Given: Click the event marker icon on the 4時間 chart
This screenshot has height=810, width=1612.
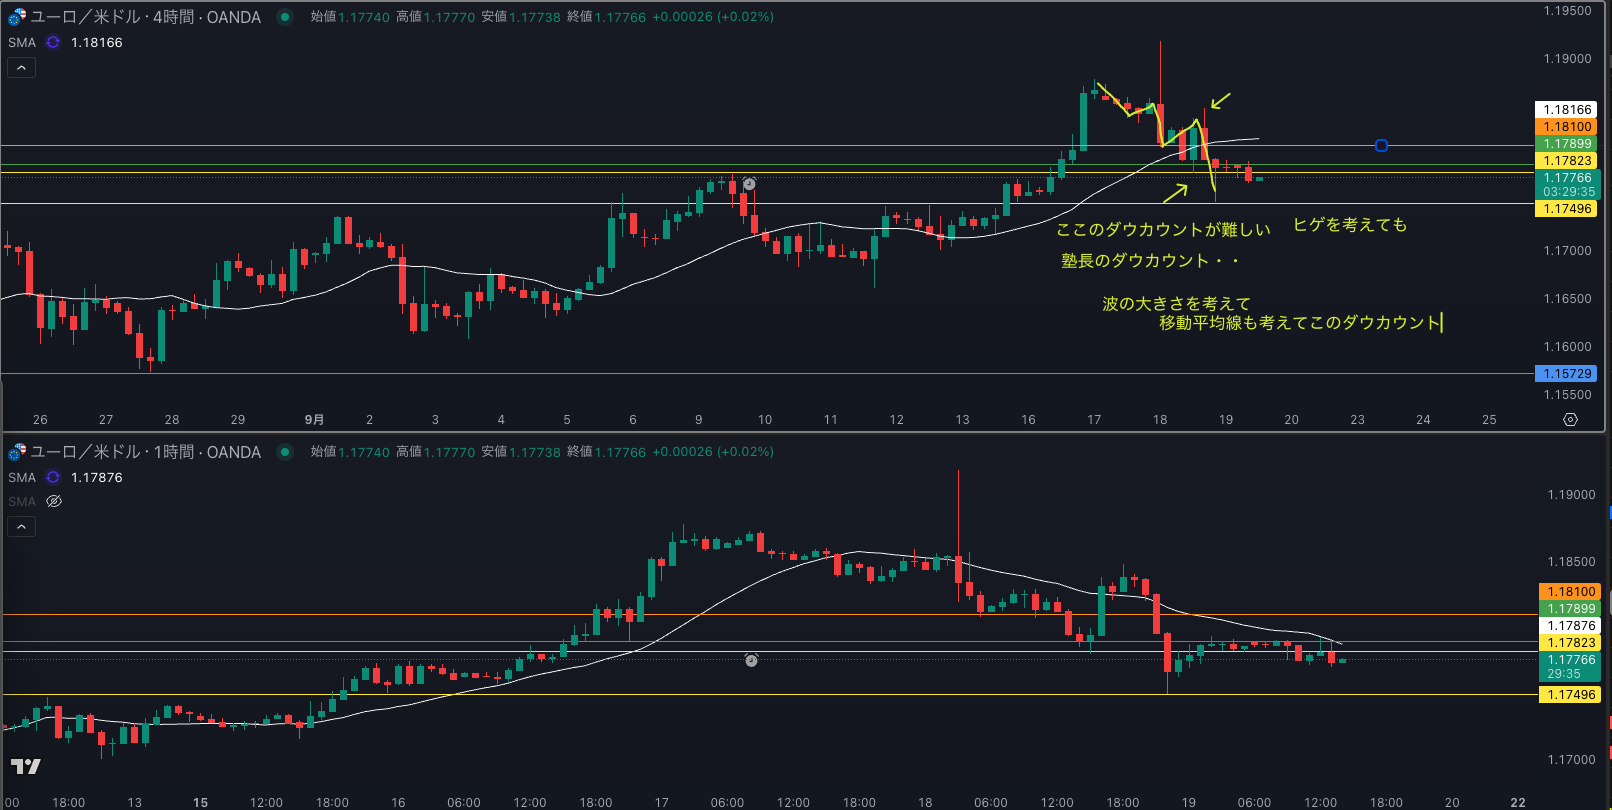Looking at the screenshot, I should [749, 184].
